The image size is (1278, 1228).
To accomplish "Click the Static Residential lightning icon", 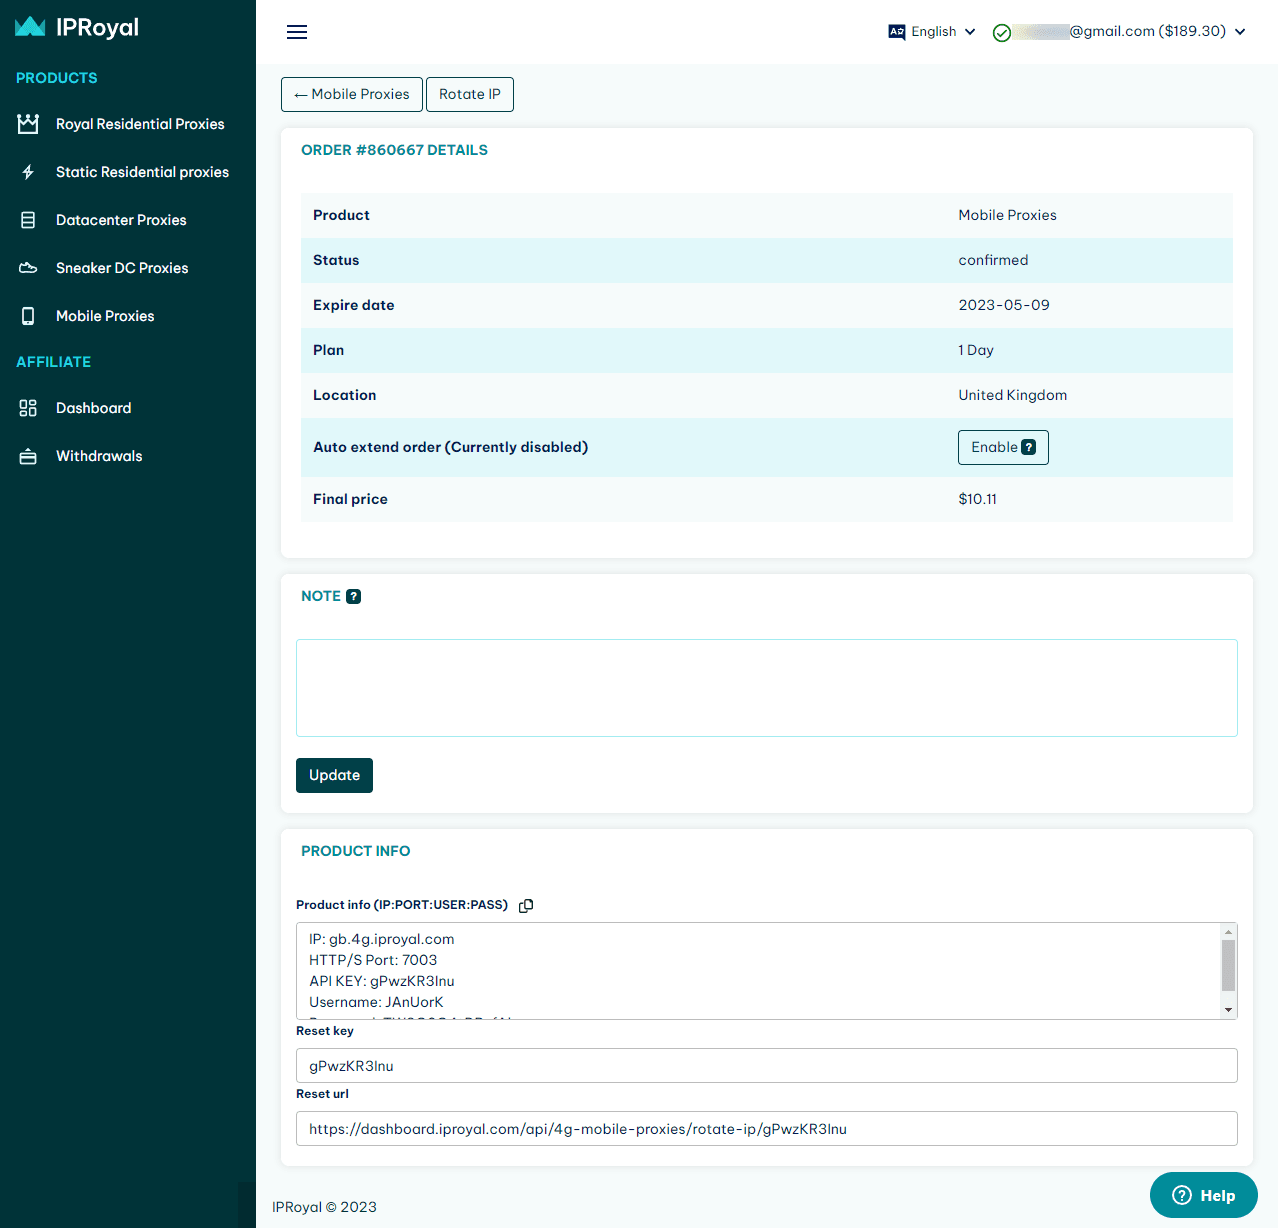I will [28, 172].
